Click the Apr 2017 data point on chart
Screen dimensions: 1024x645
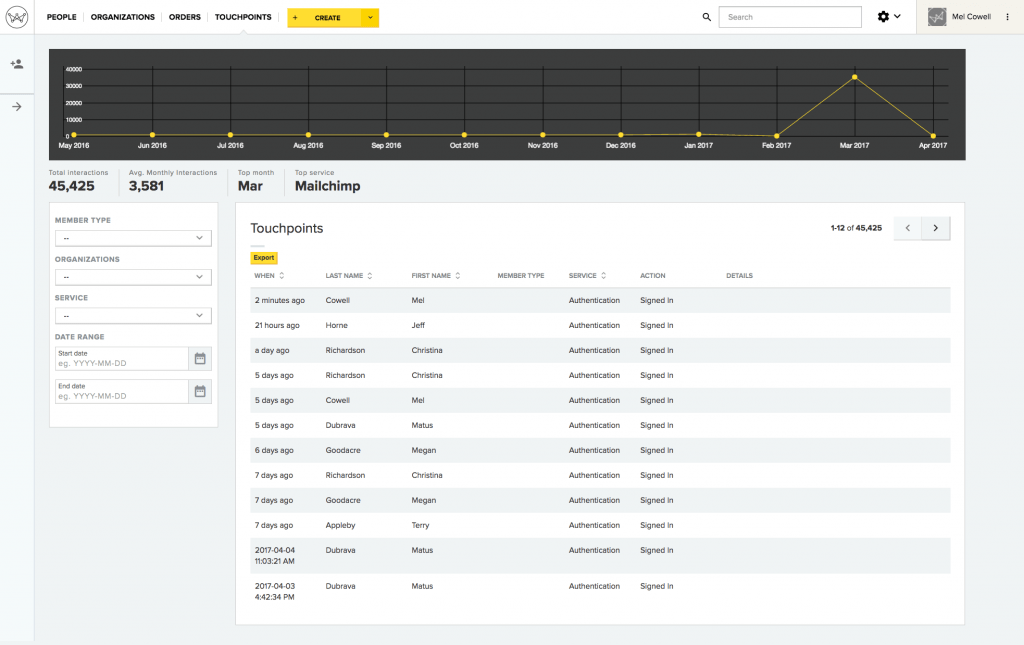[x=933, y=136]
